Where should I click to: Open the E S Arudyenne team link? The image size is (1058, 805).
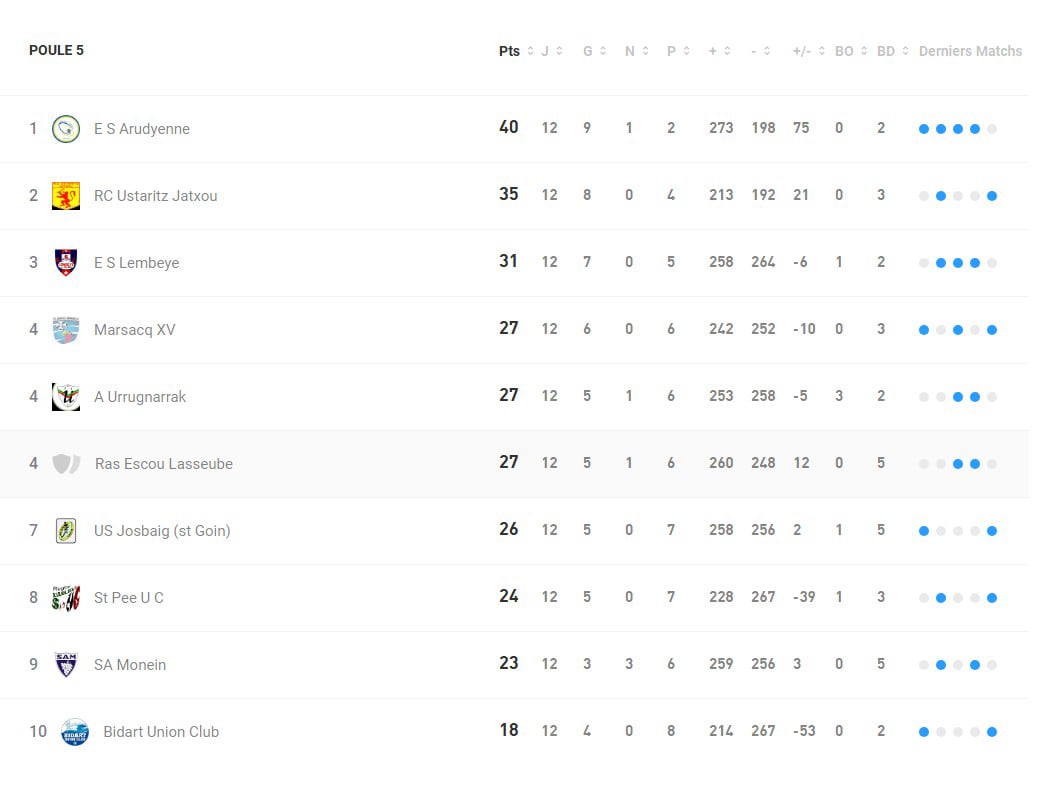click(142, 129)
